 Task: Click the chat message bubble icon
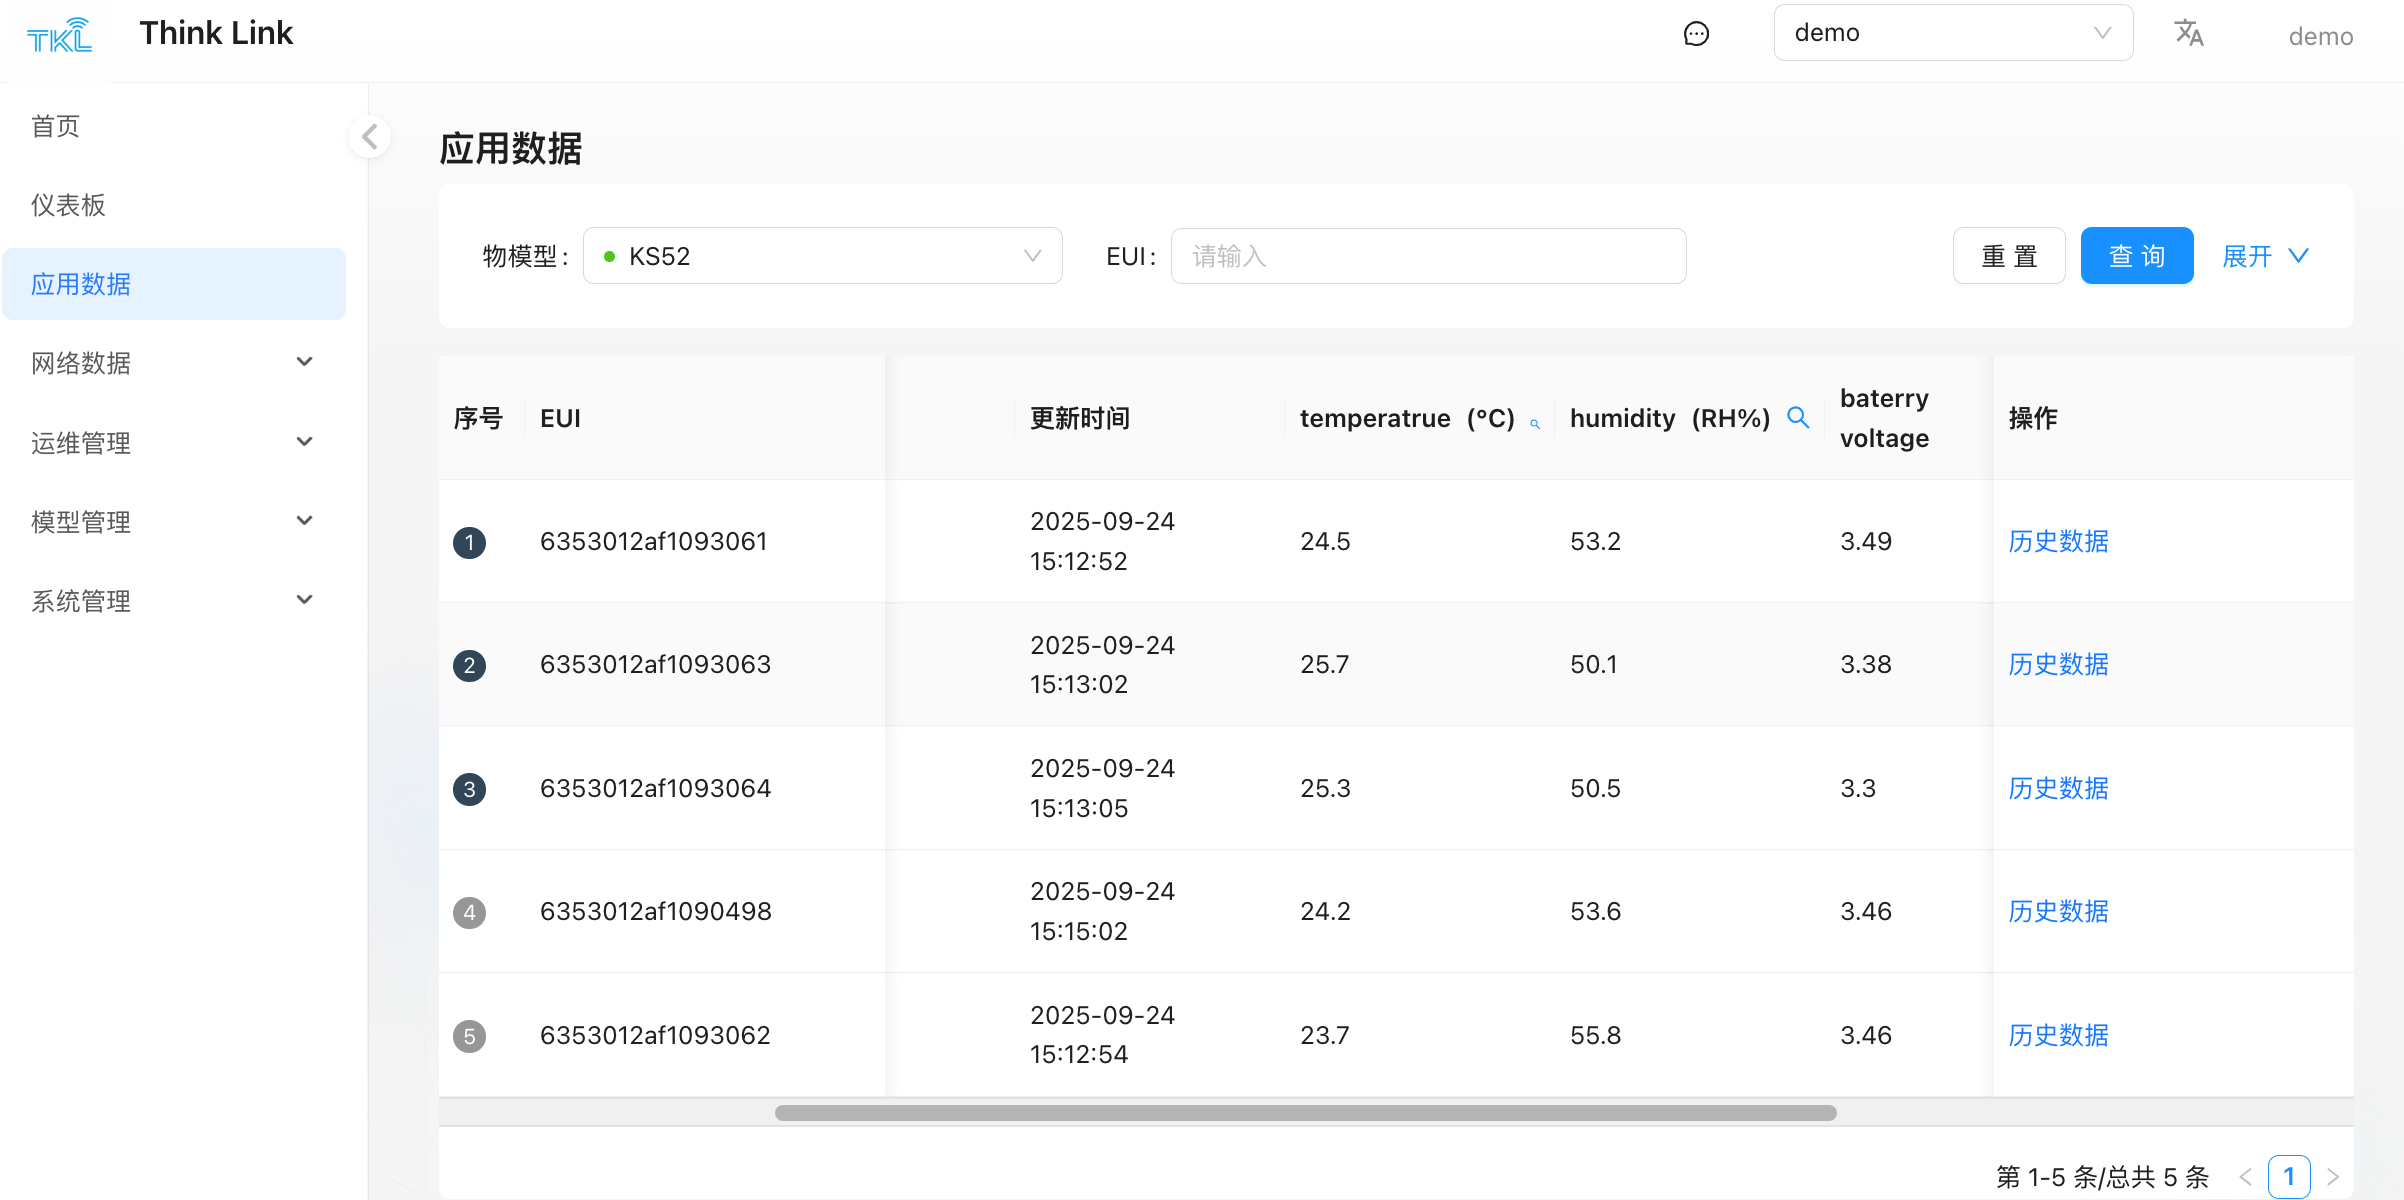(x=1696, y=34)
